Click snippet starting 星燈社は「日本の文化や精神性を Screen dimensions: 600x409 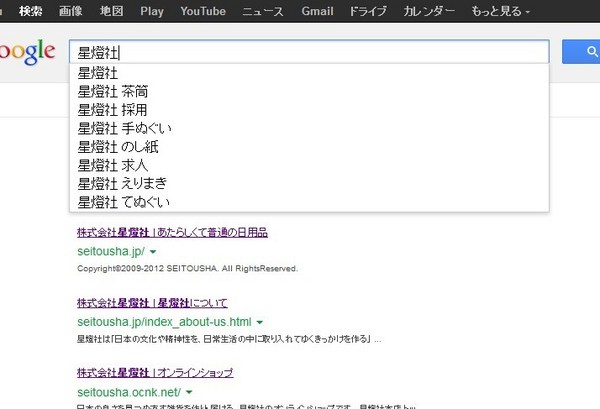(x=229, y=339)
